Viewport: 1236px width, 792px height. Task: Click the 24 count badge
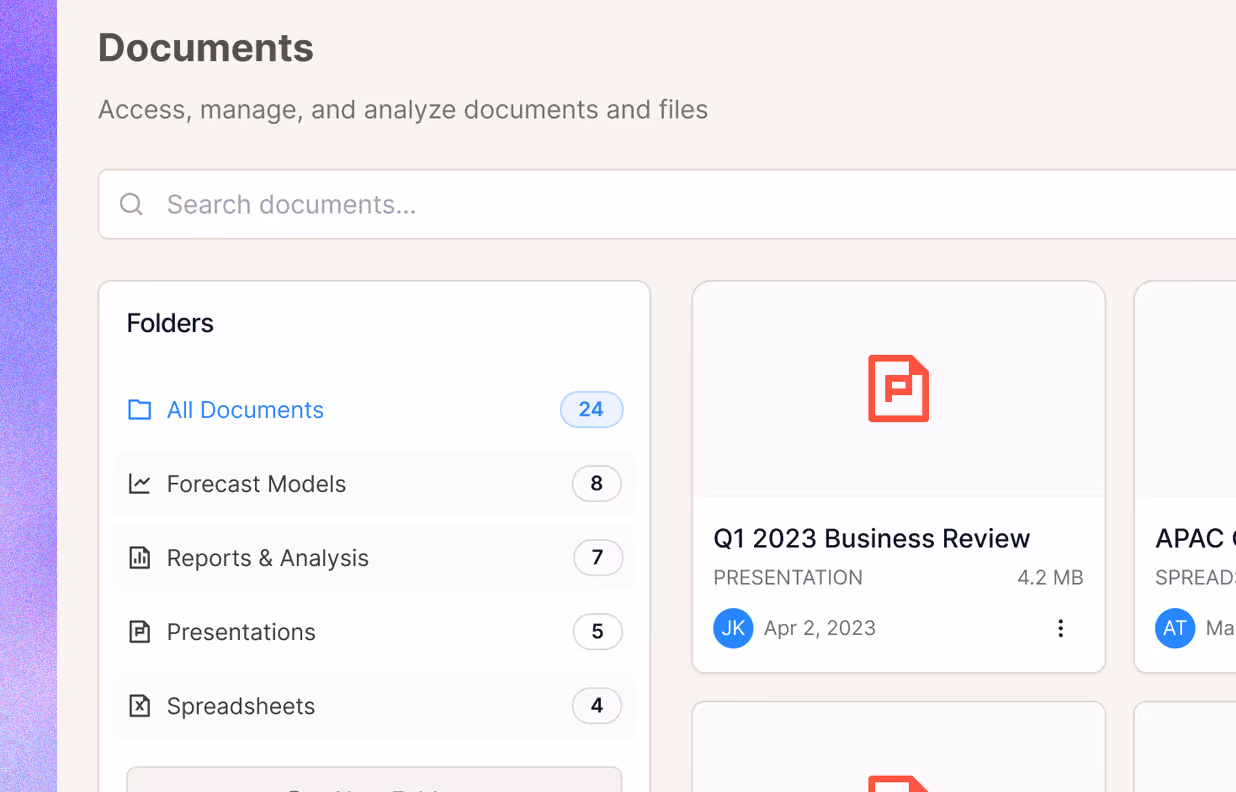point(592,410)
